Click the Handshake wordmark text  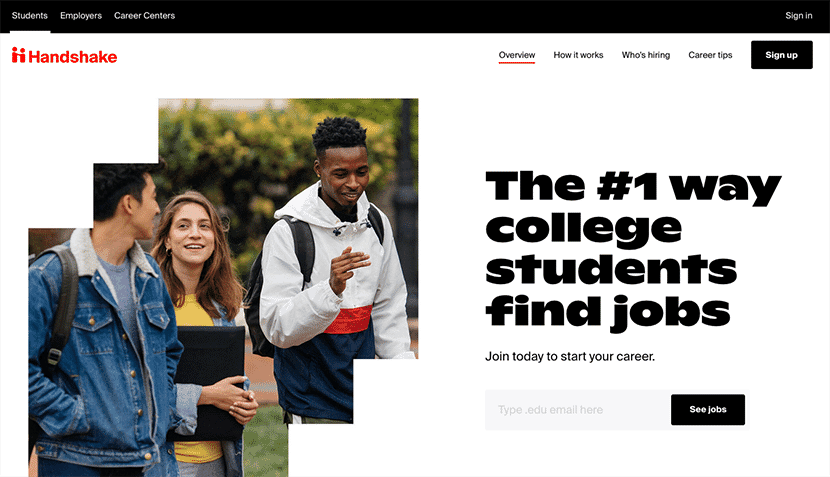click(73, 57)
